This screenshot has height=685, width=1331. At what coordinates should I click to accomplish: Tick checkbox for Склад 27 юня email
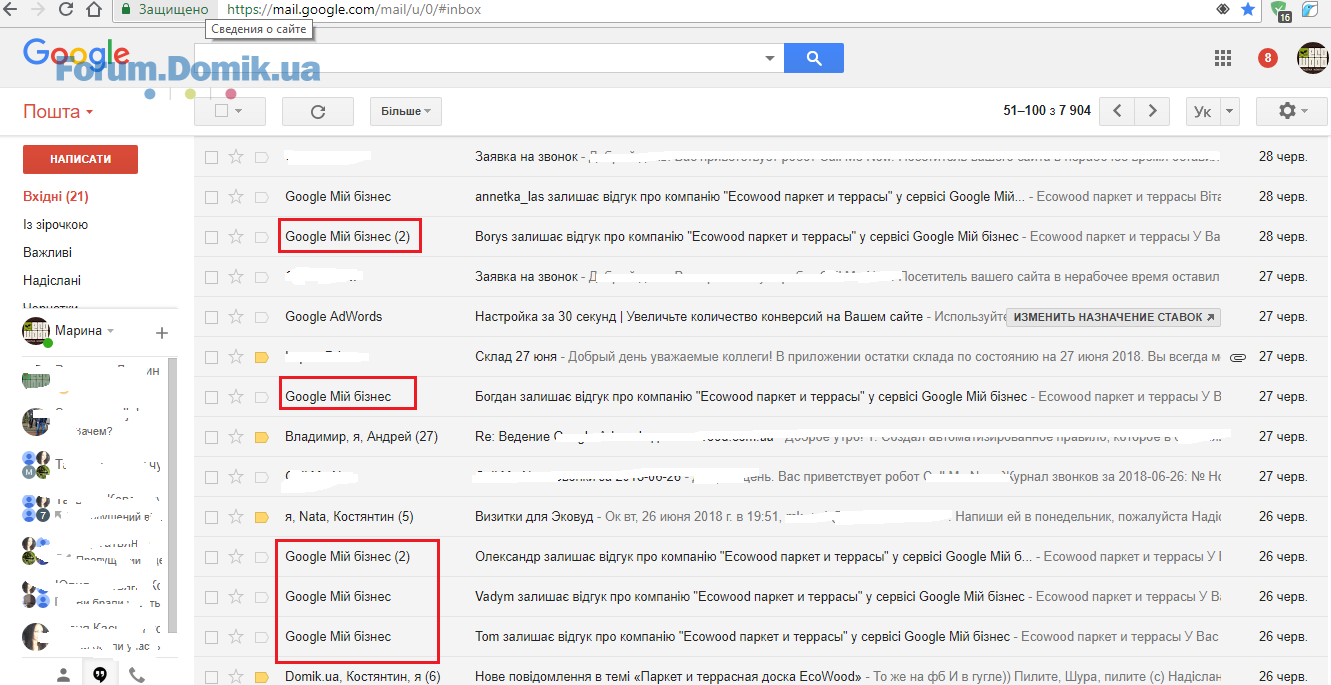click(211, 357)
